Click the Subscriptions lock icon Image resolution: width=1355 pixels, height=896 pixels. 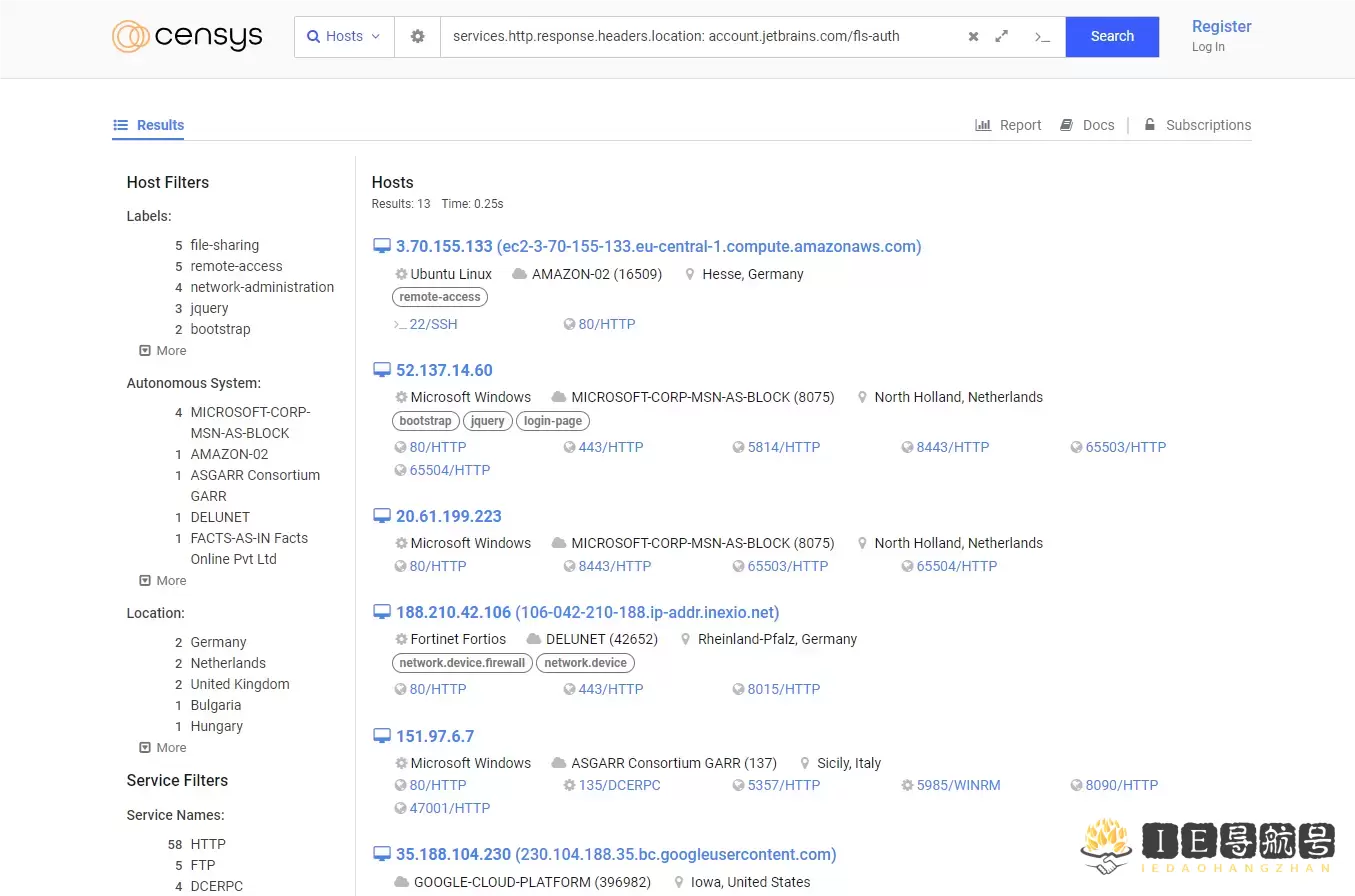point(1149,125)
